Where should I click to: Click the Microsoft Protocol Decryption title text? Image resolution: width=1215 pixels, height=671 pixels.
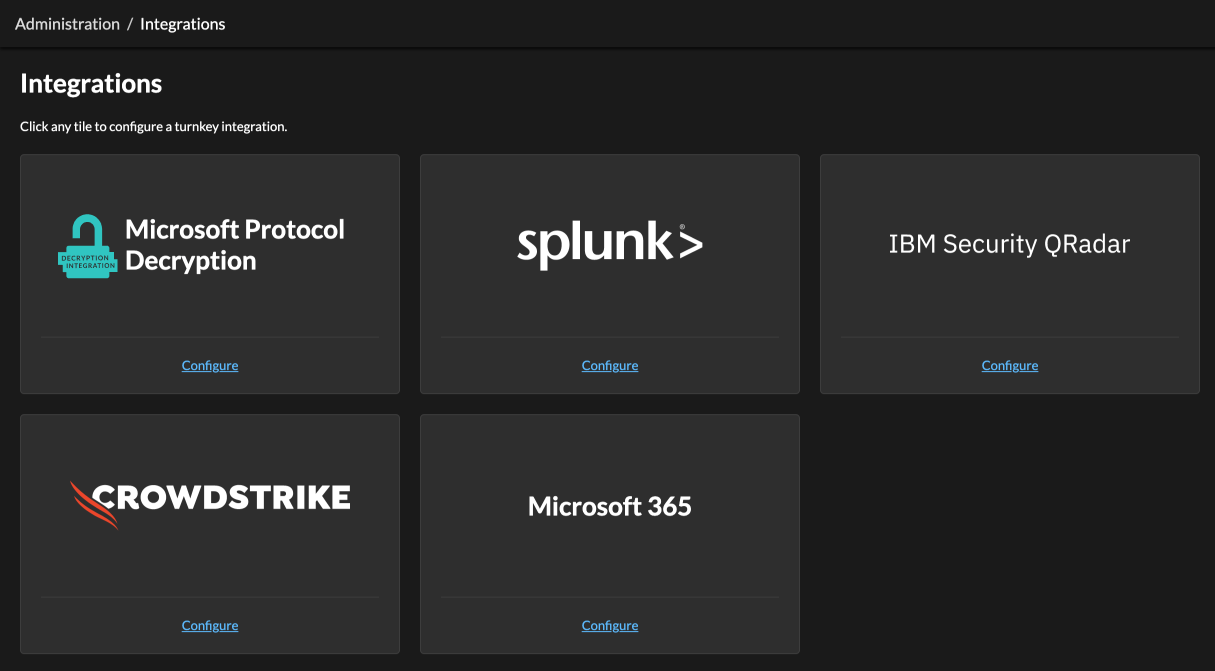click(235, 245)
